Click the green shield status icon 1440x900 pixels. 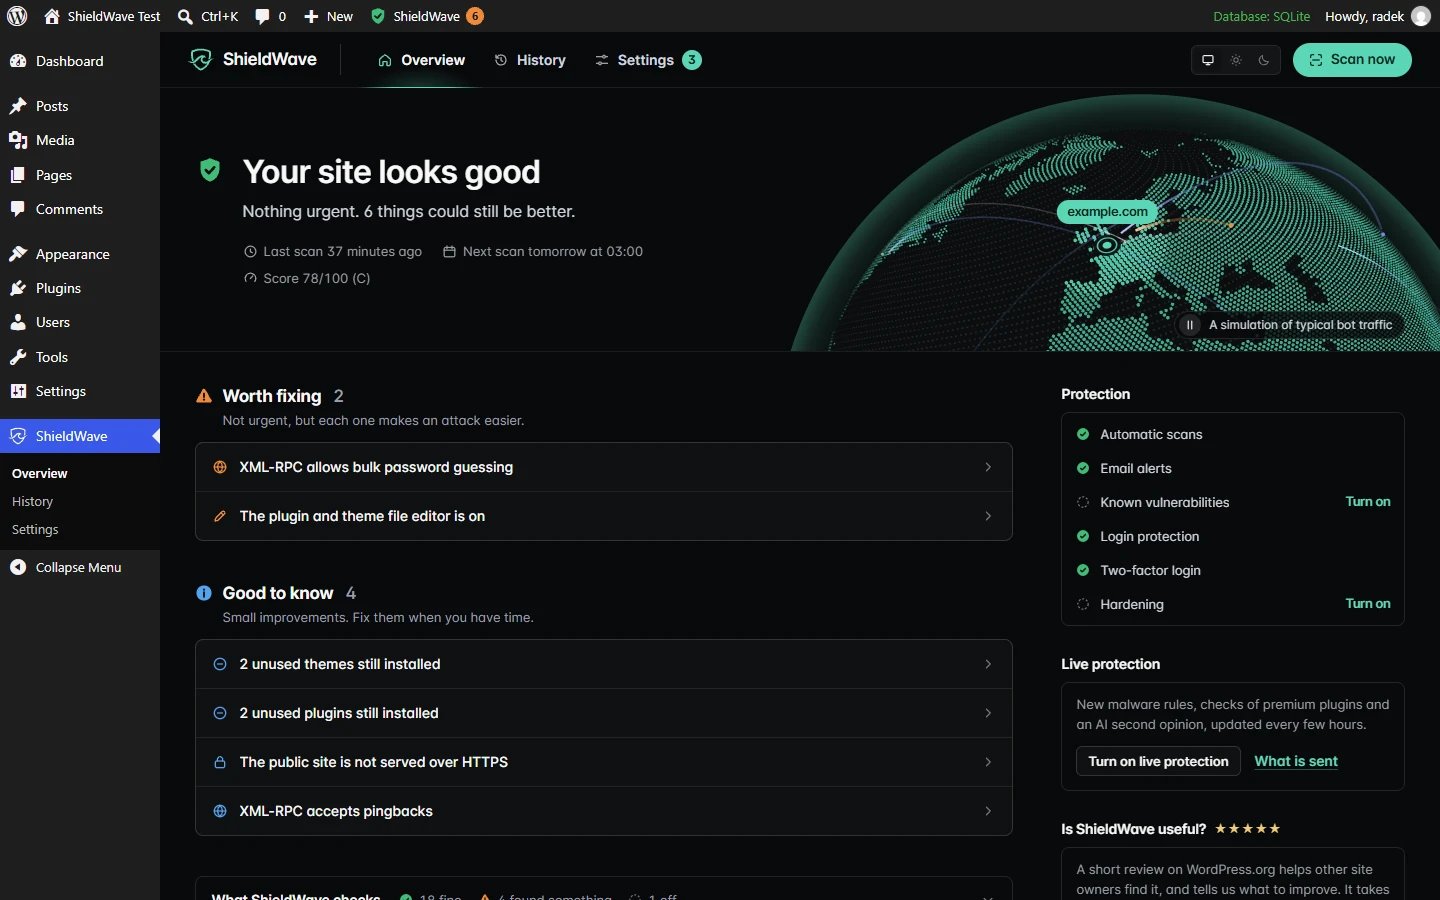210,170
